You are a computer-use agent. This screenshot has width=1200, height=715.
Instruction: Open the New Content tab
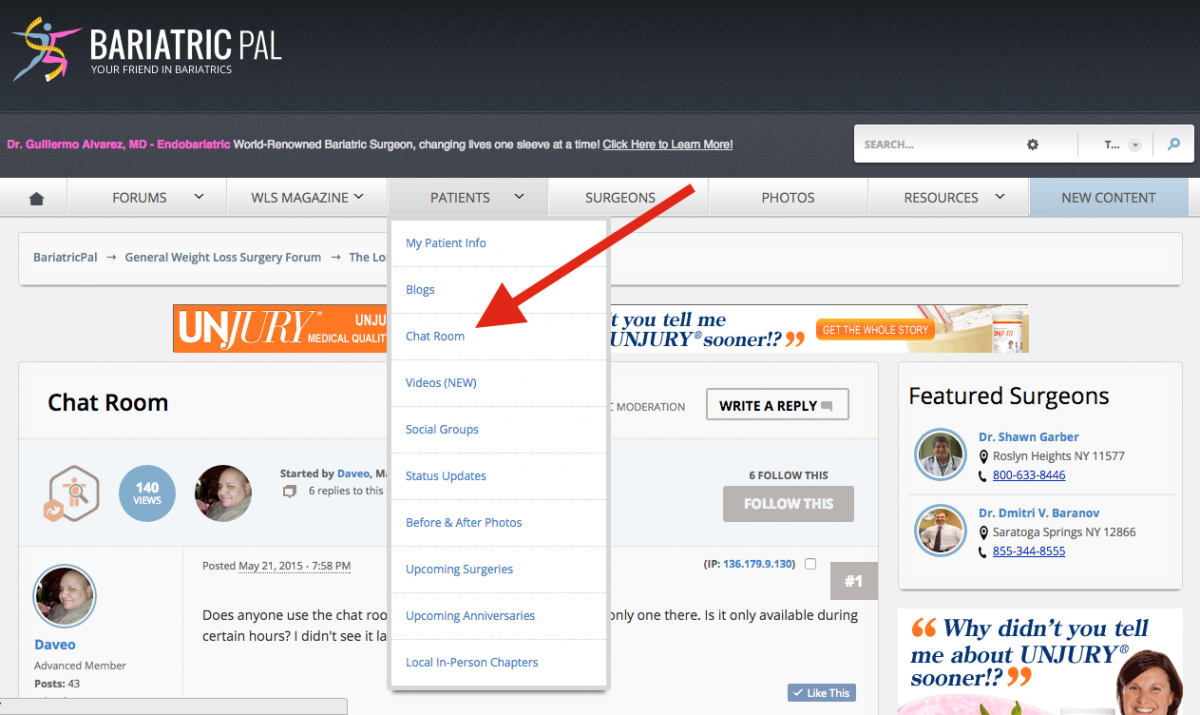coord(1108,198)
